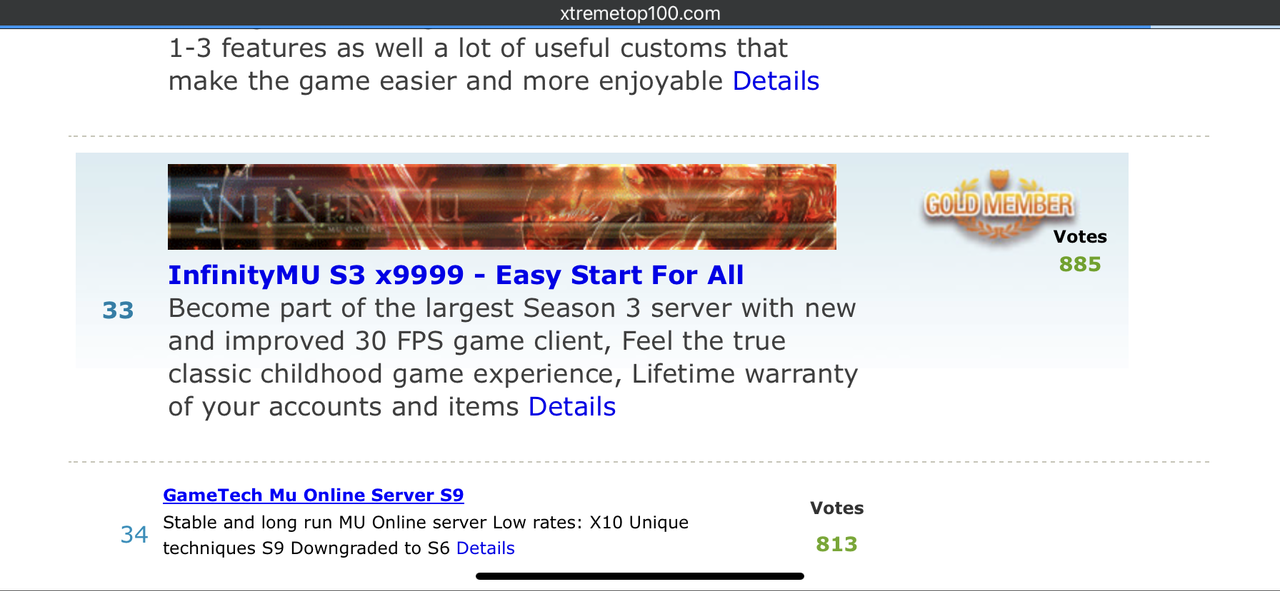Click Details link after 'more enjoyable'
Viewport: 1280px width, 591px height.
coord(776,81)
